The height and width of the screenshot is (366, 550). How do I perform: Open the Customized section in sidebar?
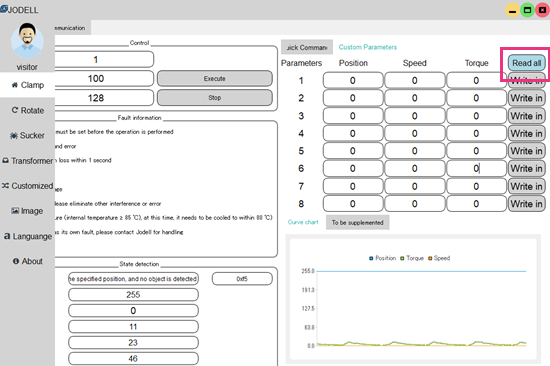(27, 186)
